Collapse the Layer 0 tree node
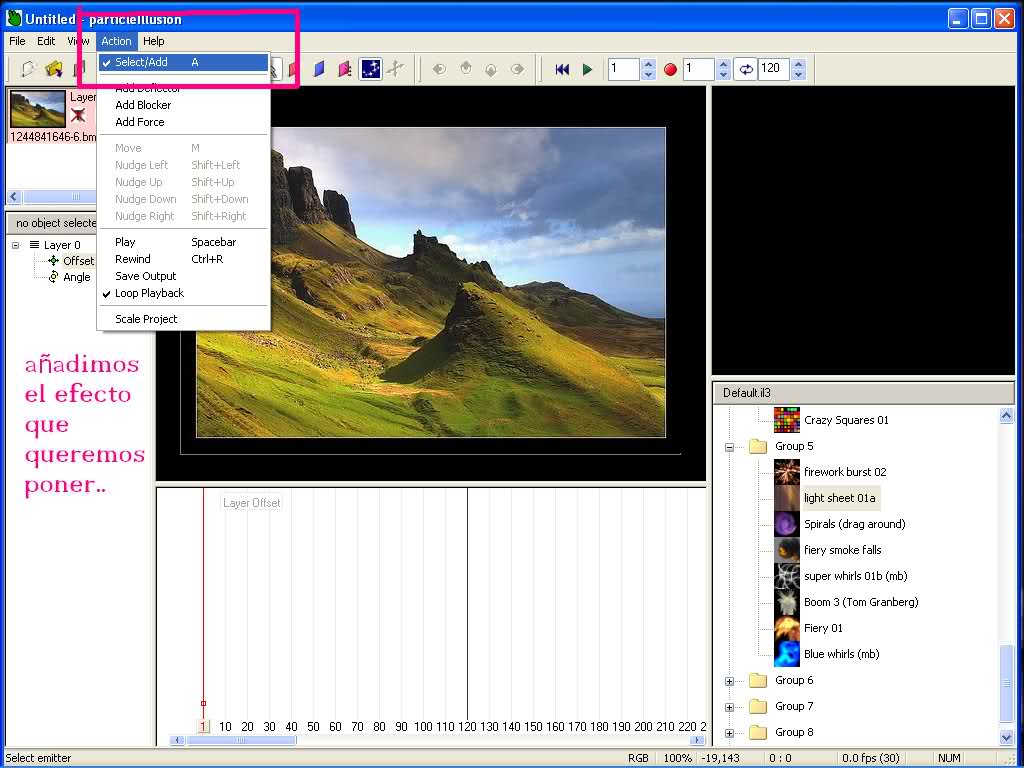Image resolution: width=1024 pixels, height=768 pixels. click(x=16, y=246)
